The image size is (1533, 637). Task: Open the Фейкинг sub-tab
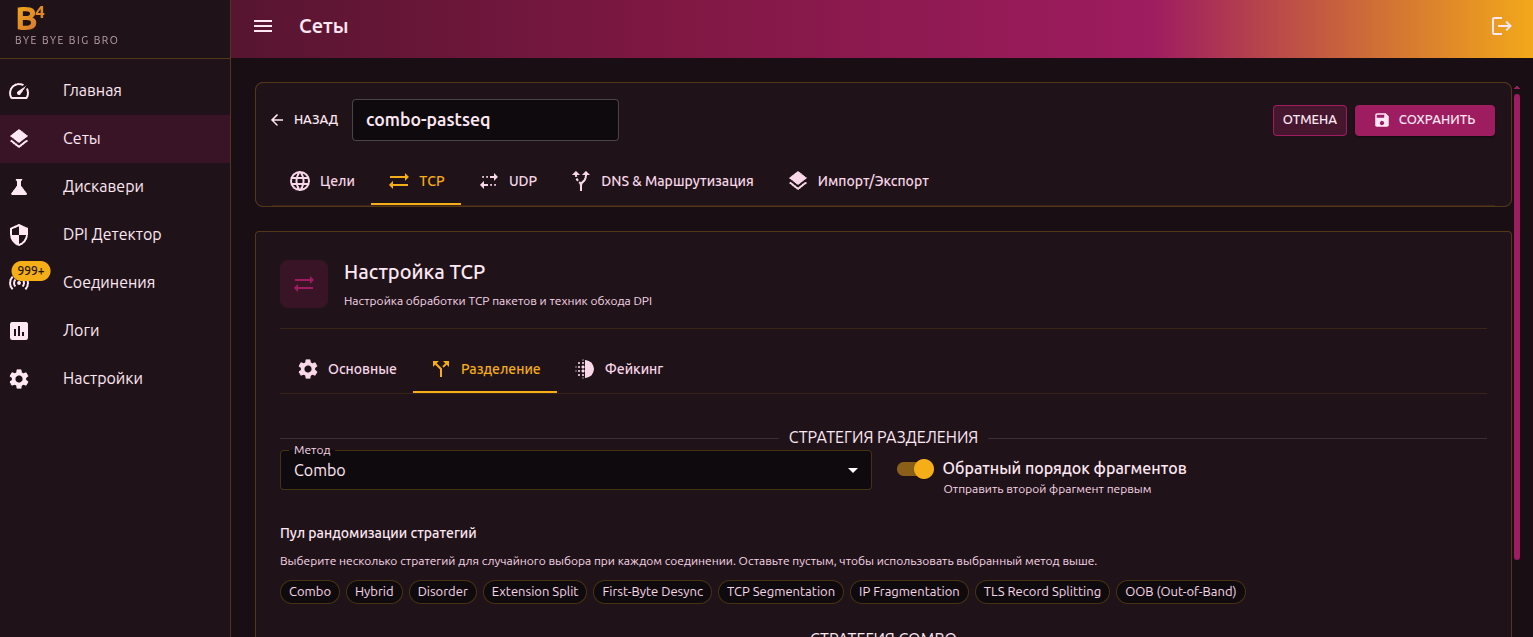[619, 369]
